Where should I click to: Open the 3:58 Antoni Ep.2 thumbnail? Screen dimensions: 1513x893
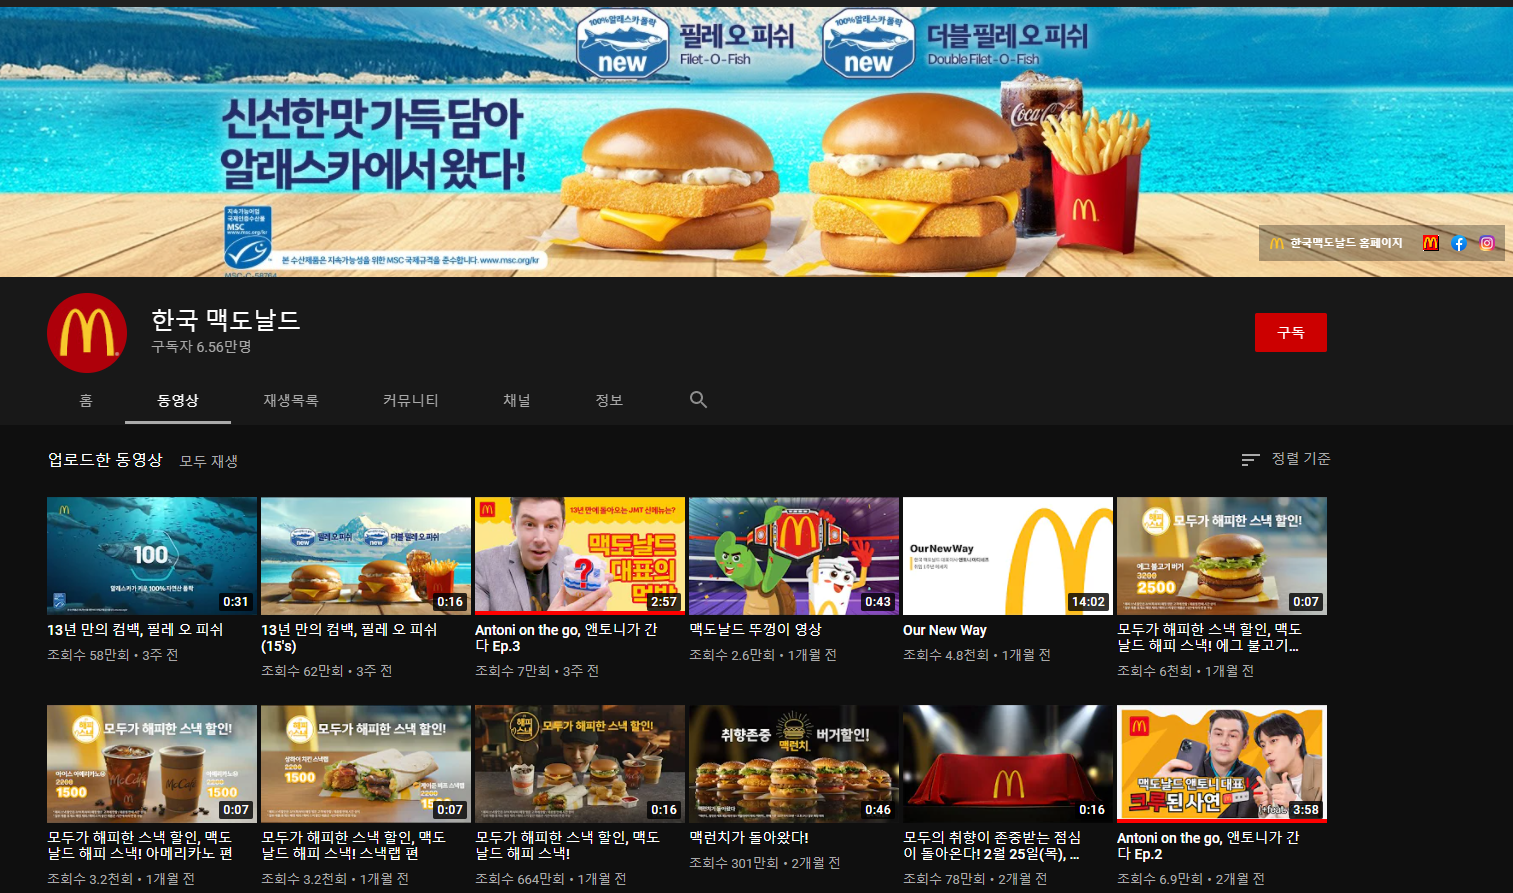[x=1222, y=763]
